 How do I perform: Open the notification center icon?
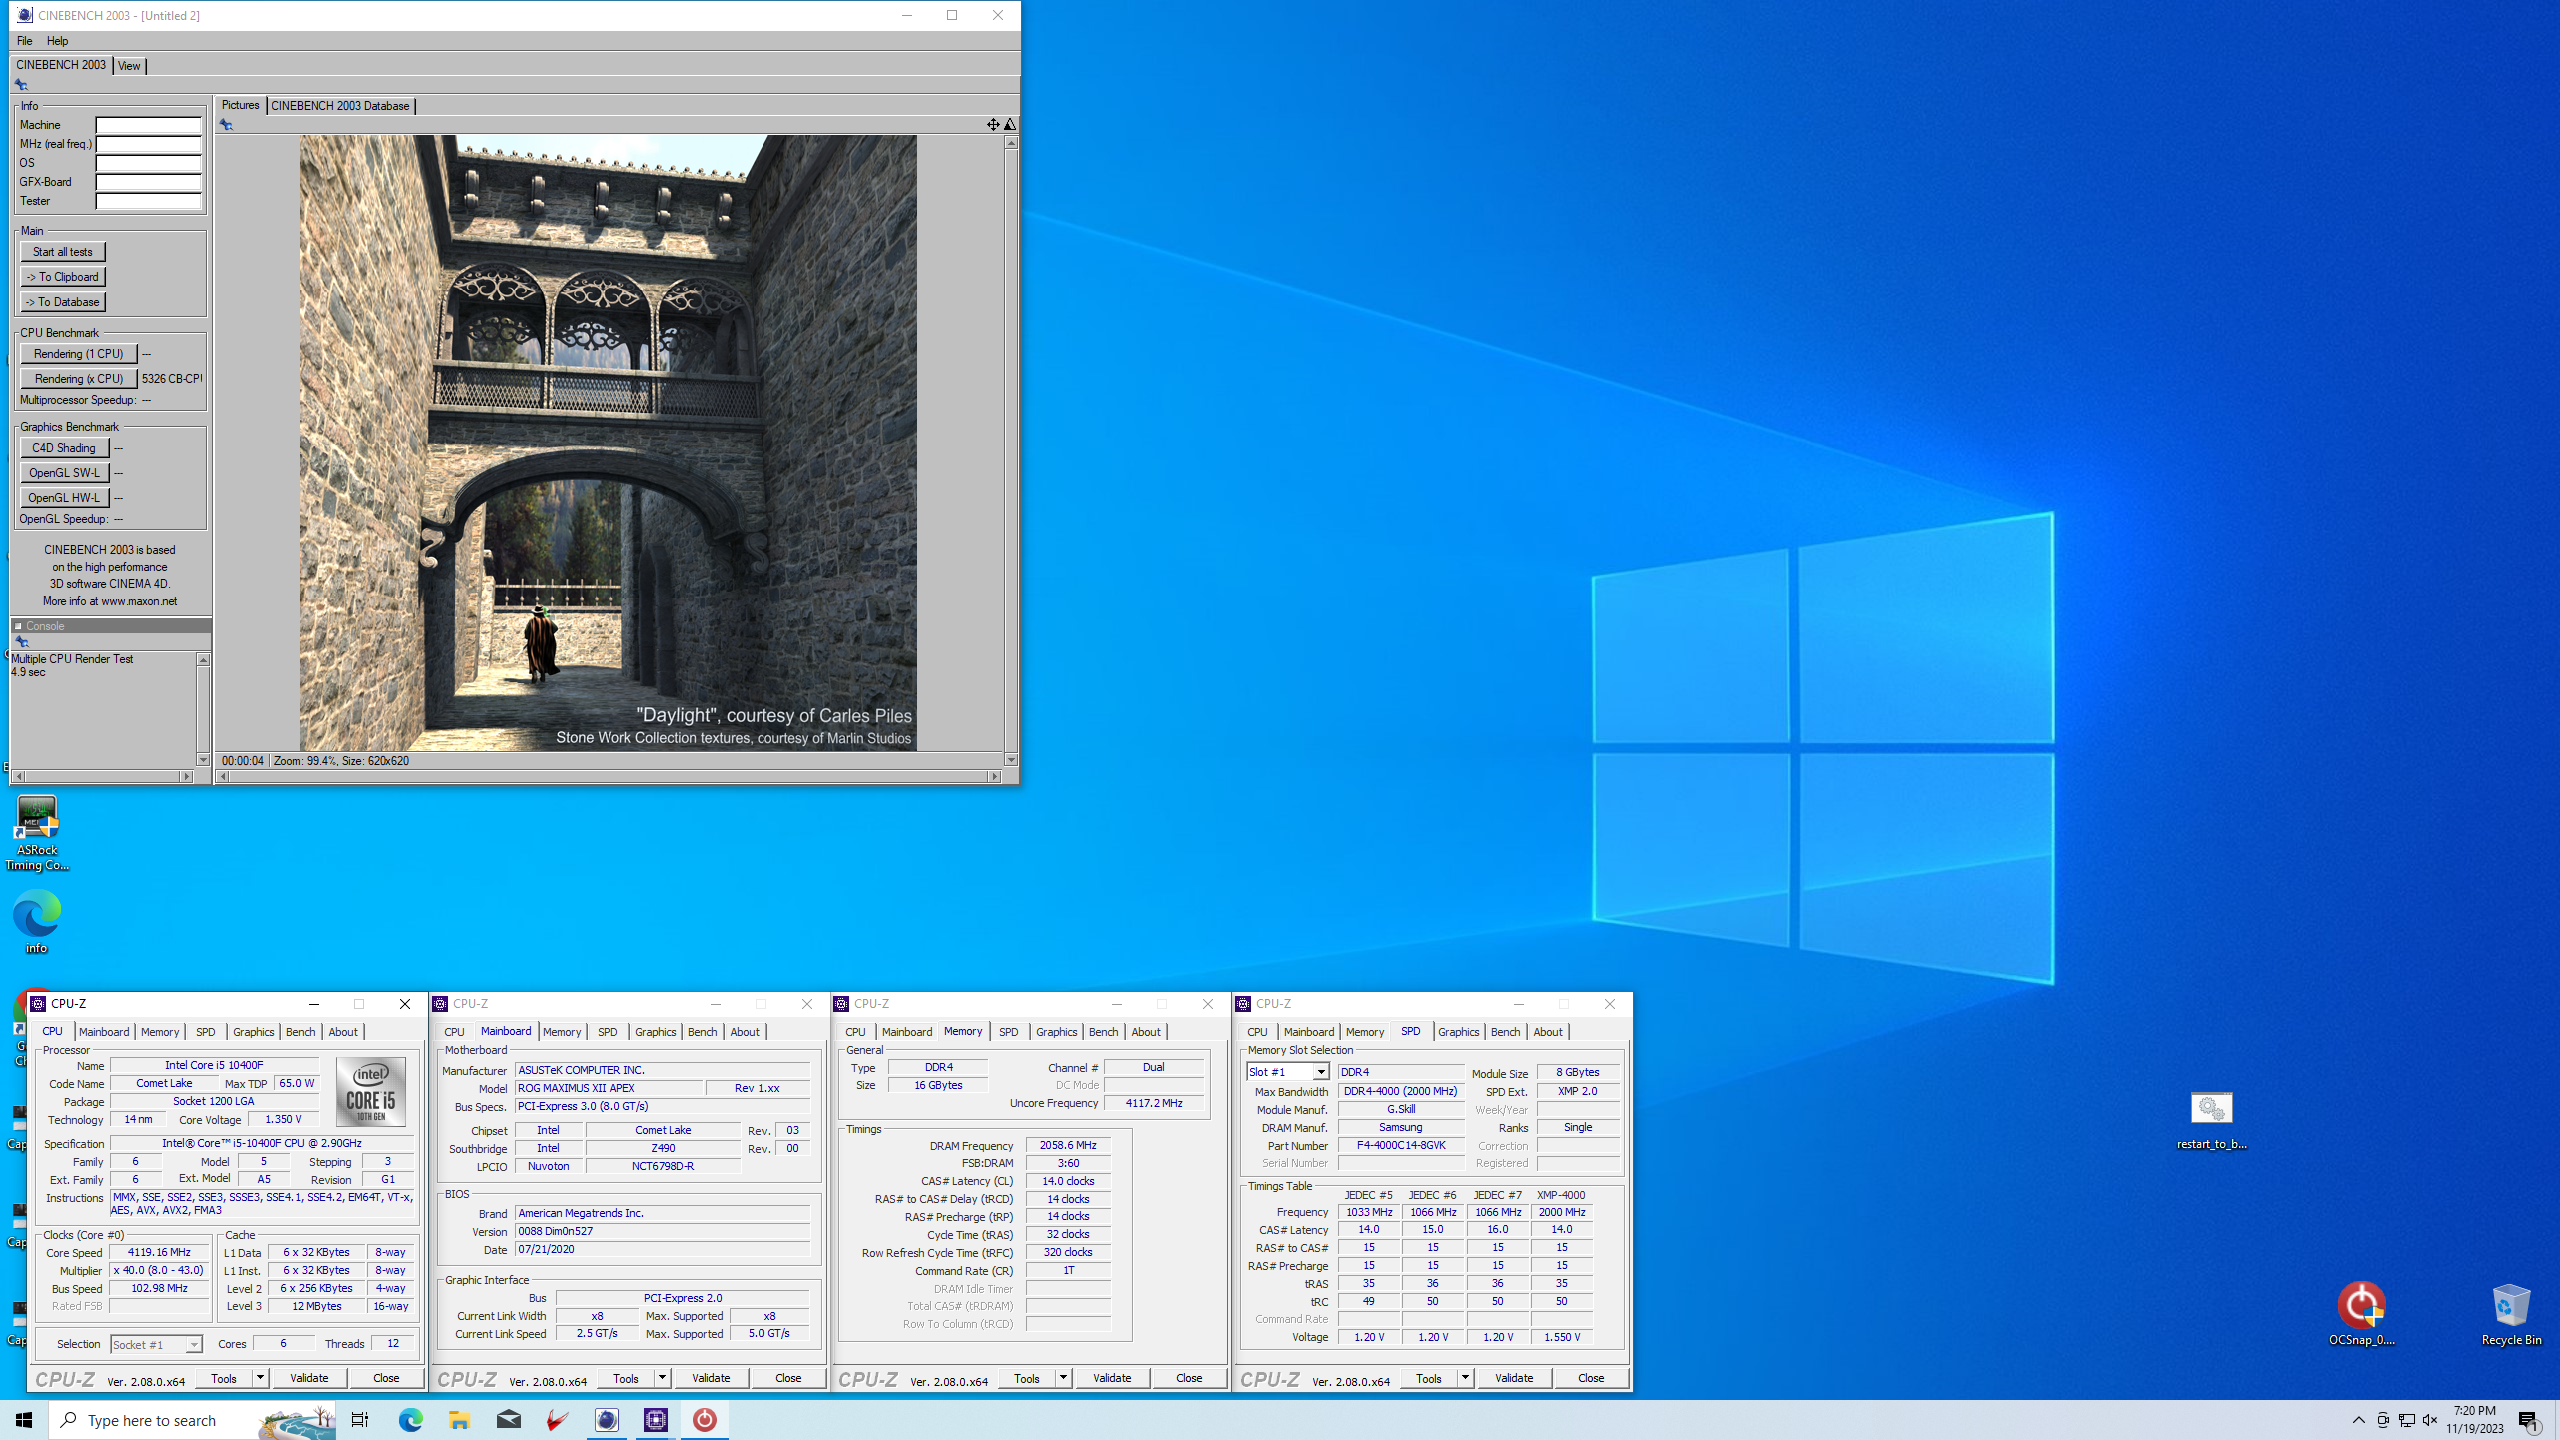pos(2529,1420)
